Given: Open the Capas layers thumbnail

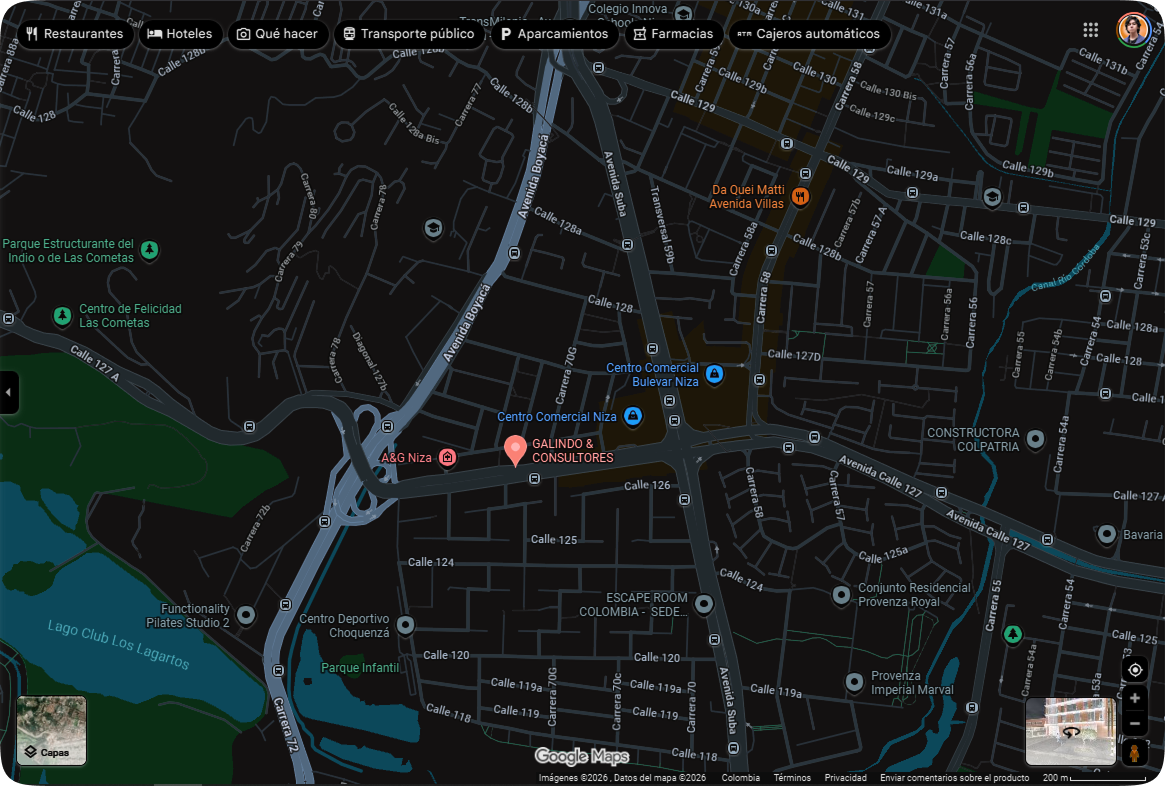Looking at the screenshot, I should click(51, 730).
